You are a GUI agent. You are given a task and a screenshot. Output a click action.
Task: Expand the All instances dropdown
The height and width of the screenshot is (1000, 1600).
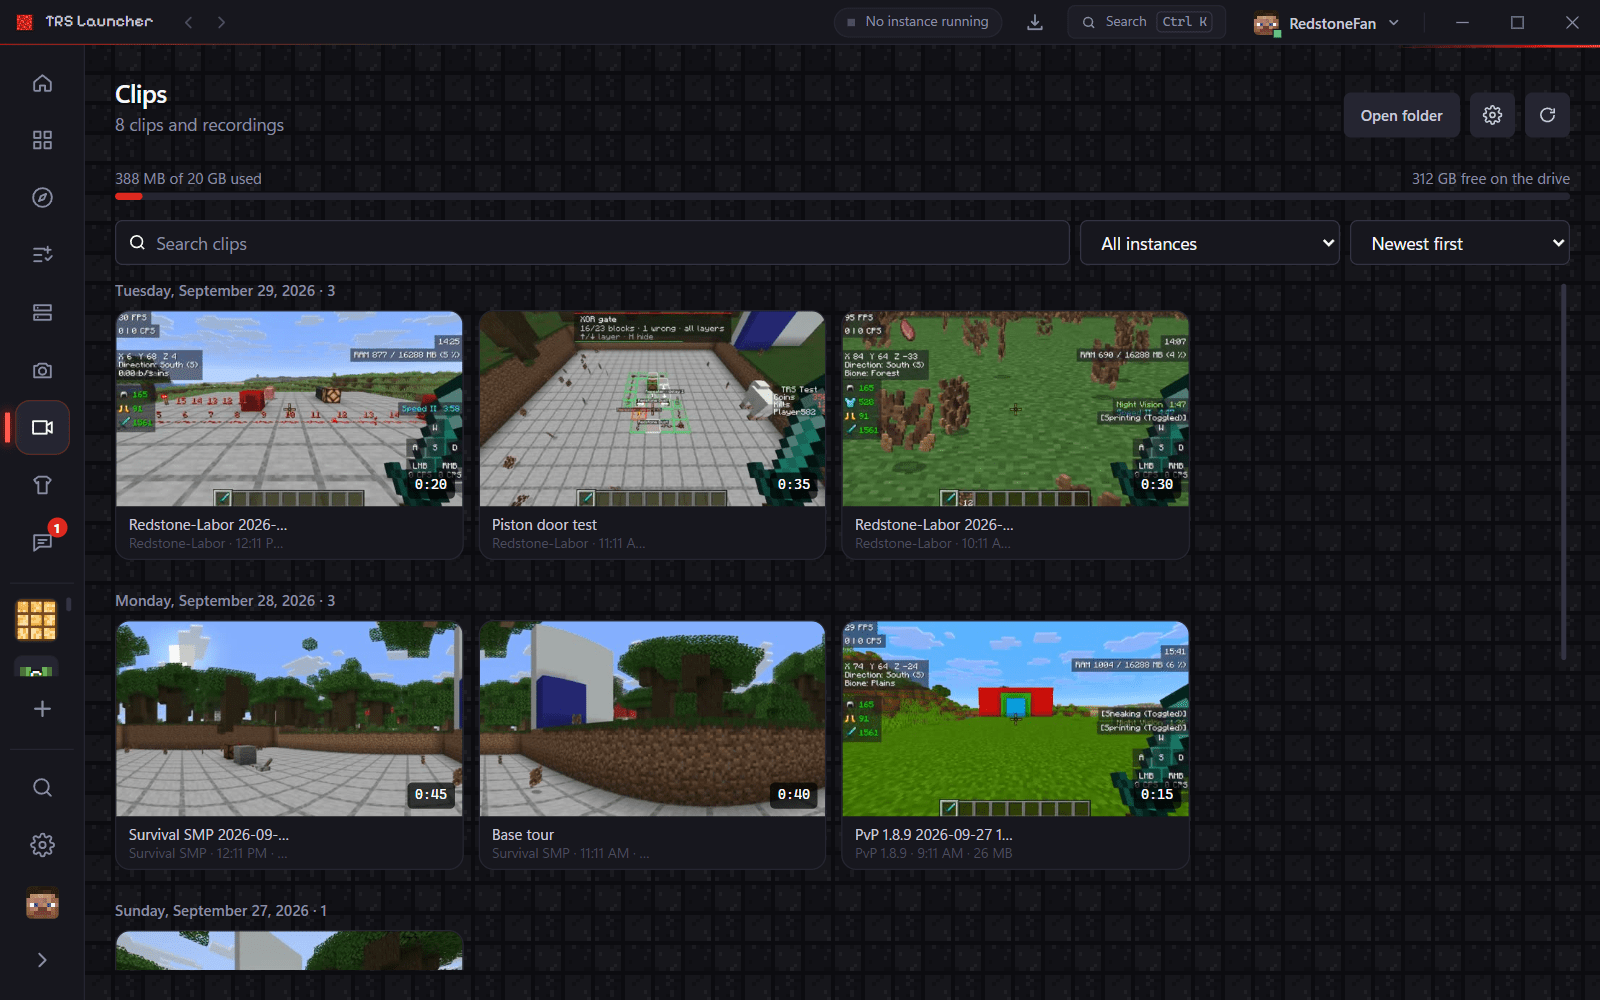[1210, 243]
